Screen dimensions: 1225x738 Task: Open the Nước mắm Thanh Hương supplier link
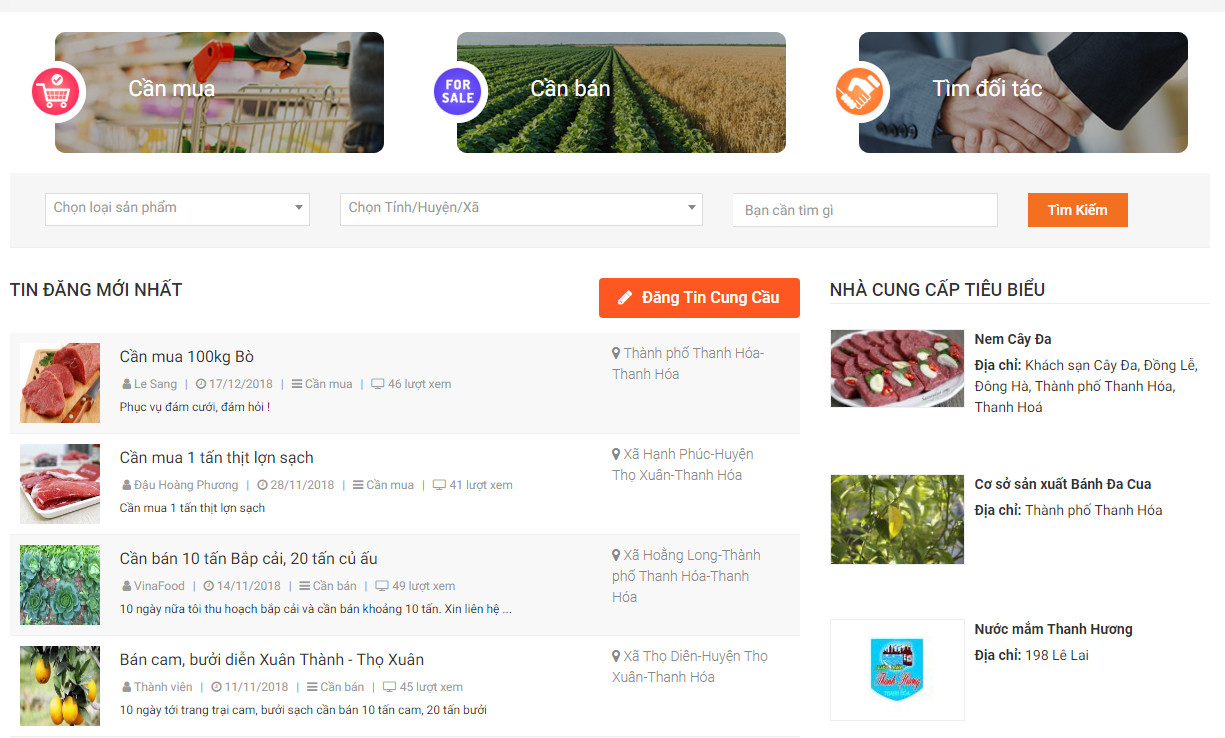coord(1053,629)
